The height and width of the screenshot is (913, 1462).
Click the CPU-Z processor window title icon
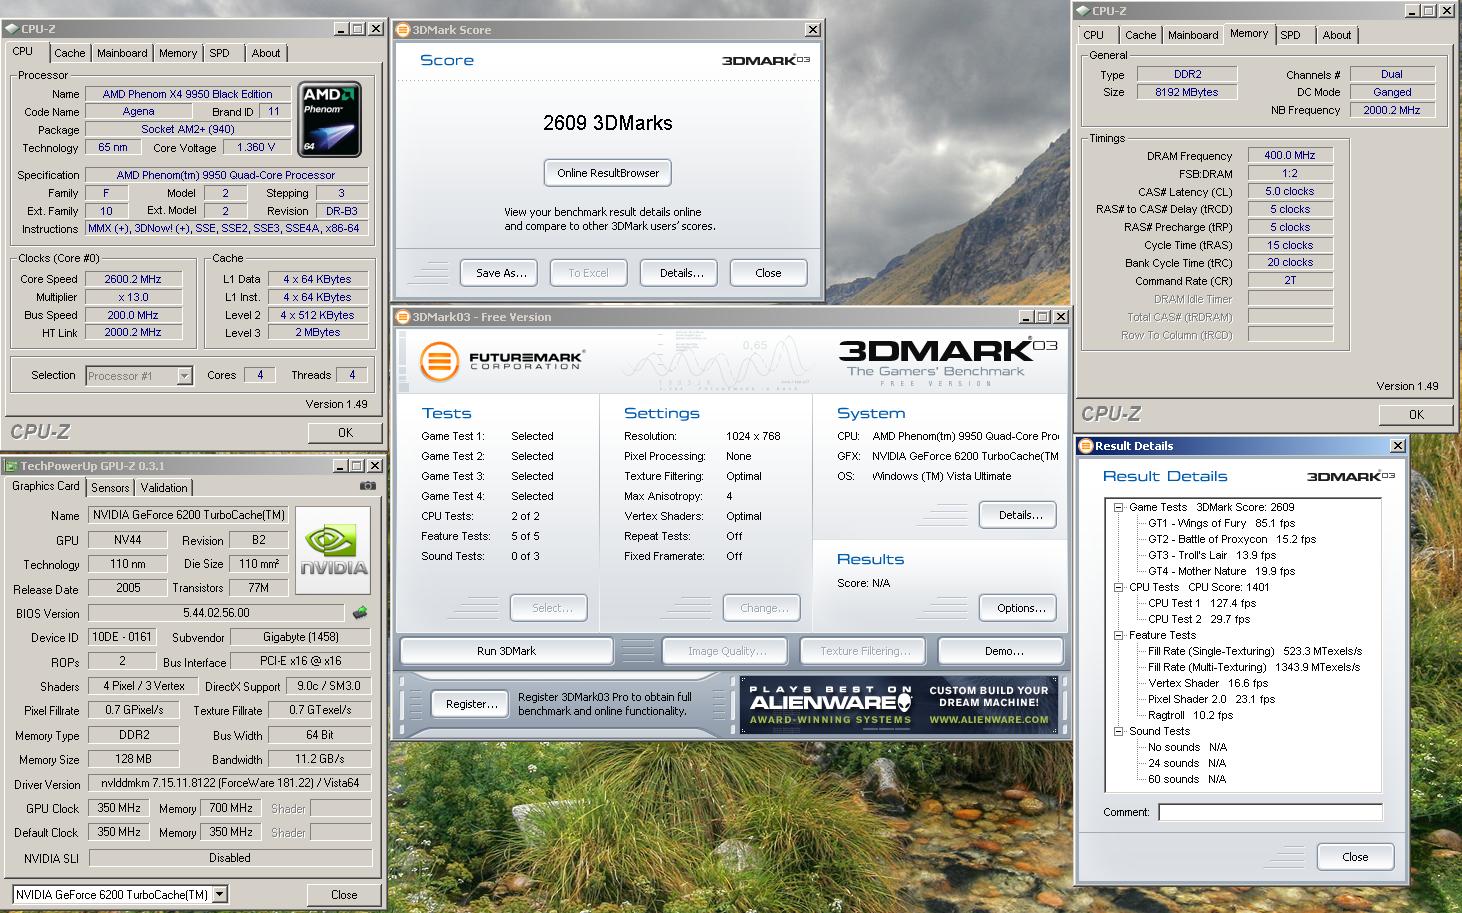[x=11, y=29]
